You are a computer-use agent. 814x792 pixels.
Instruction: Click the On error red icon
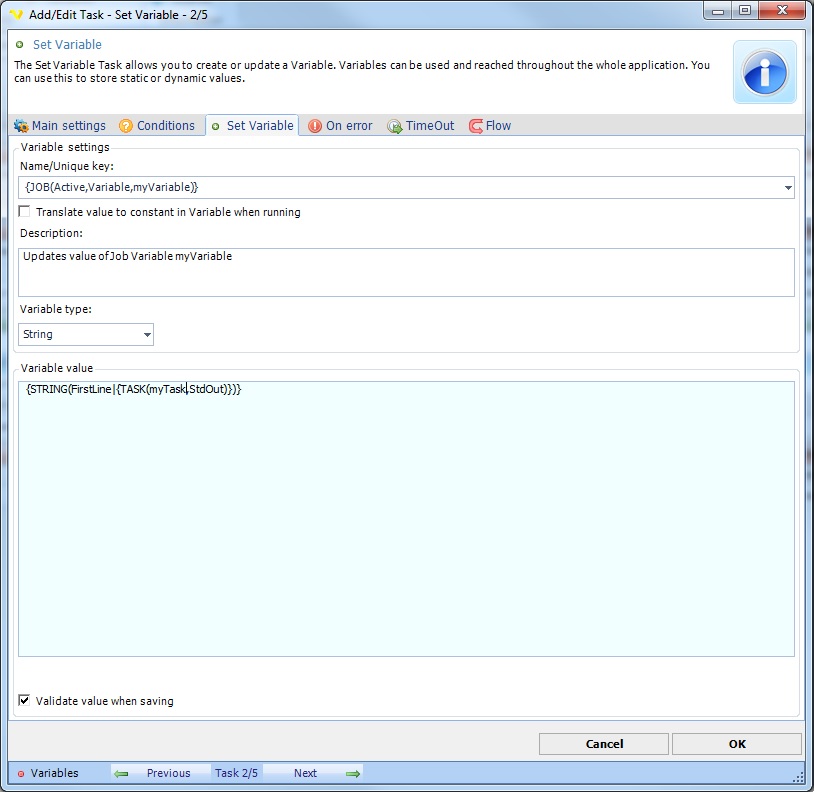[x=315, y=126]
